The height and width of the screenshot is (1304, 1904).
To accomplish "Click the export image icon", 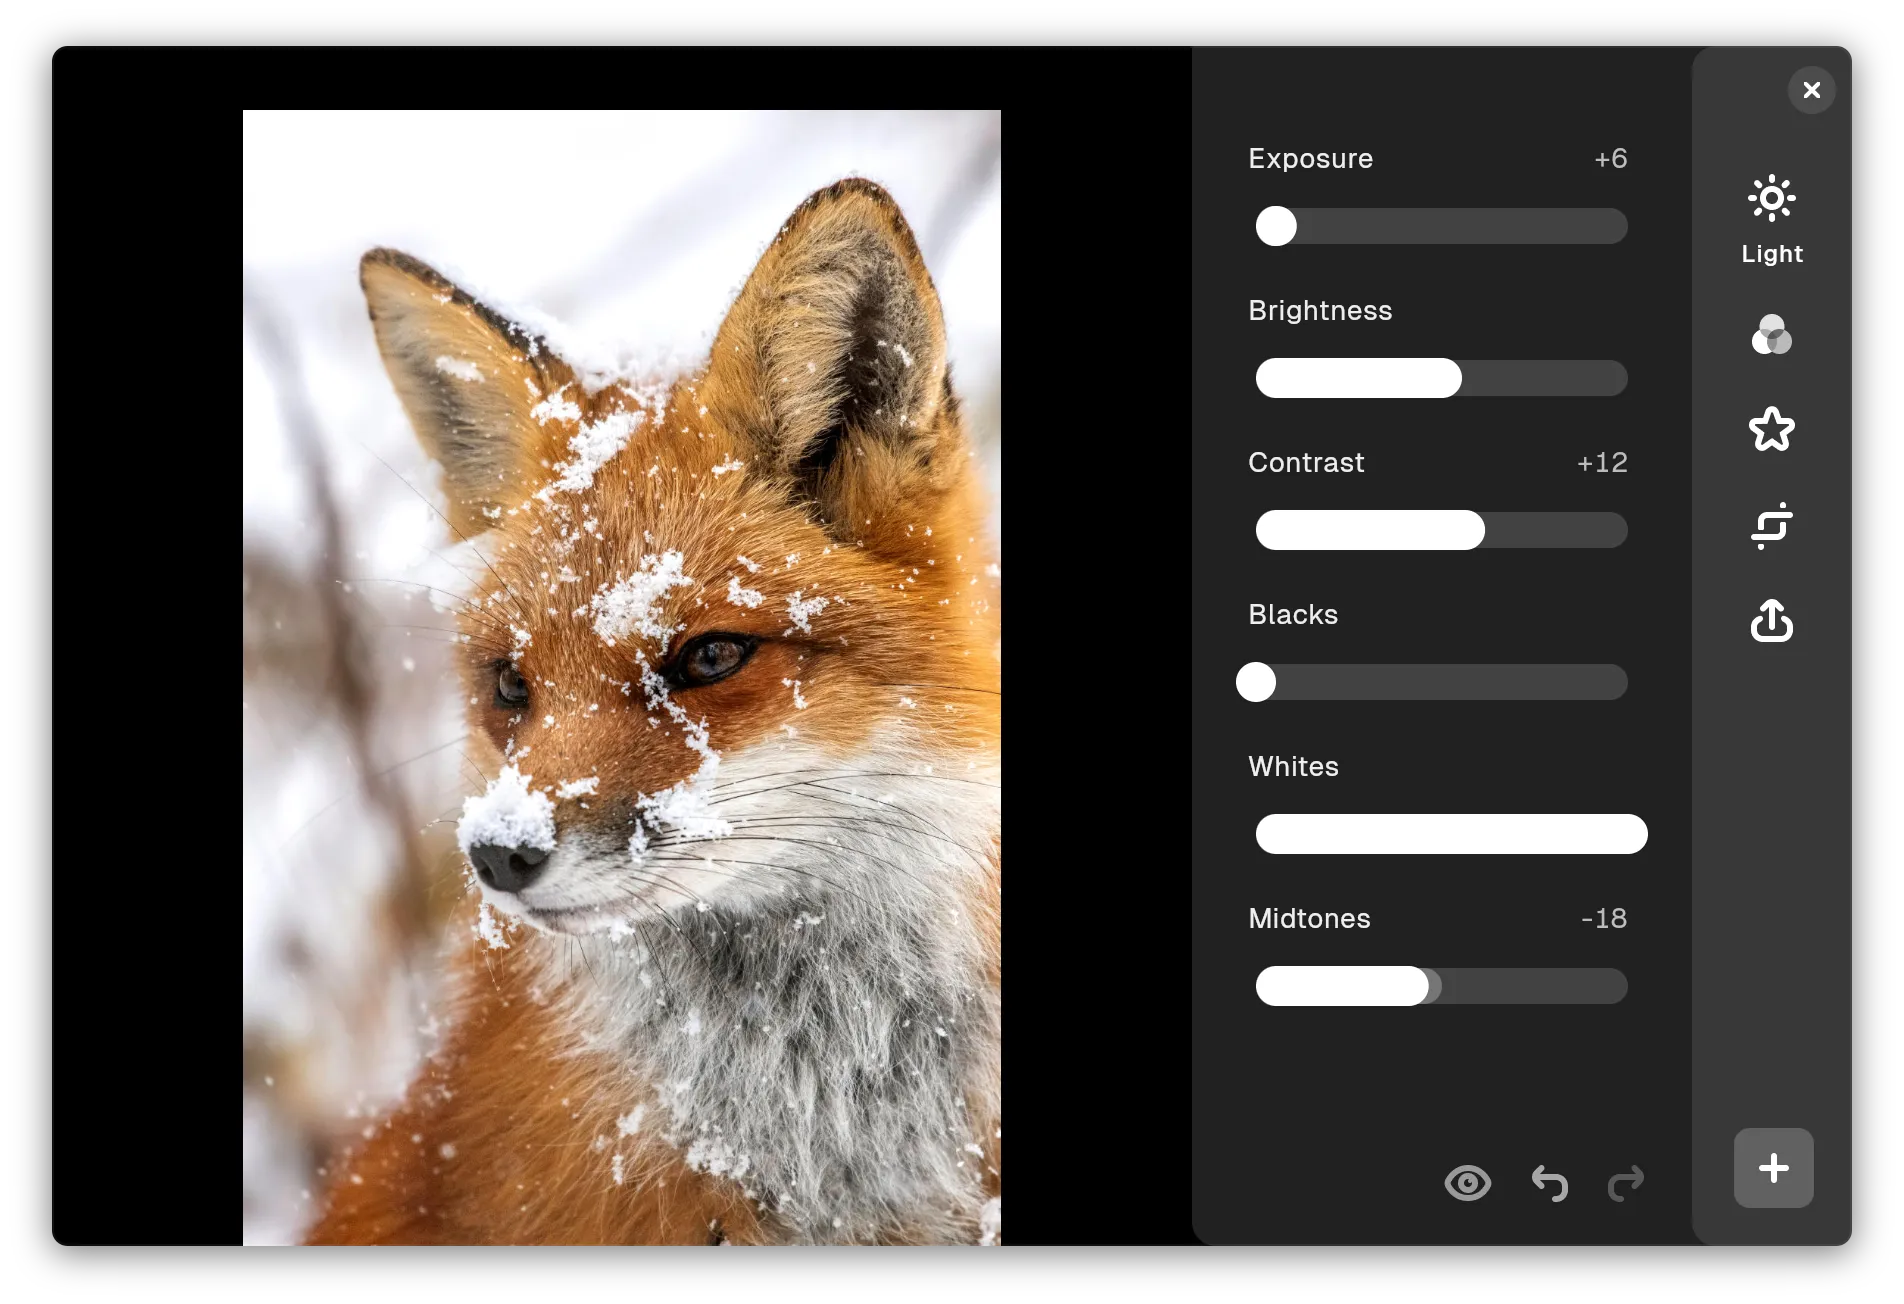I will coord(1771,621).
